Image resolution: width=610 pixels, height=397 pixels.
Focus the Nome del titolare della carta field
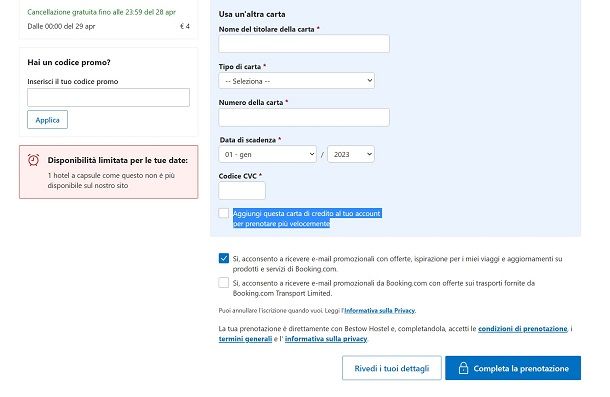pyautogui.click(x=304, y=44)
